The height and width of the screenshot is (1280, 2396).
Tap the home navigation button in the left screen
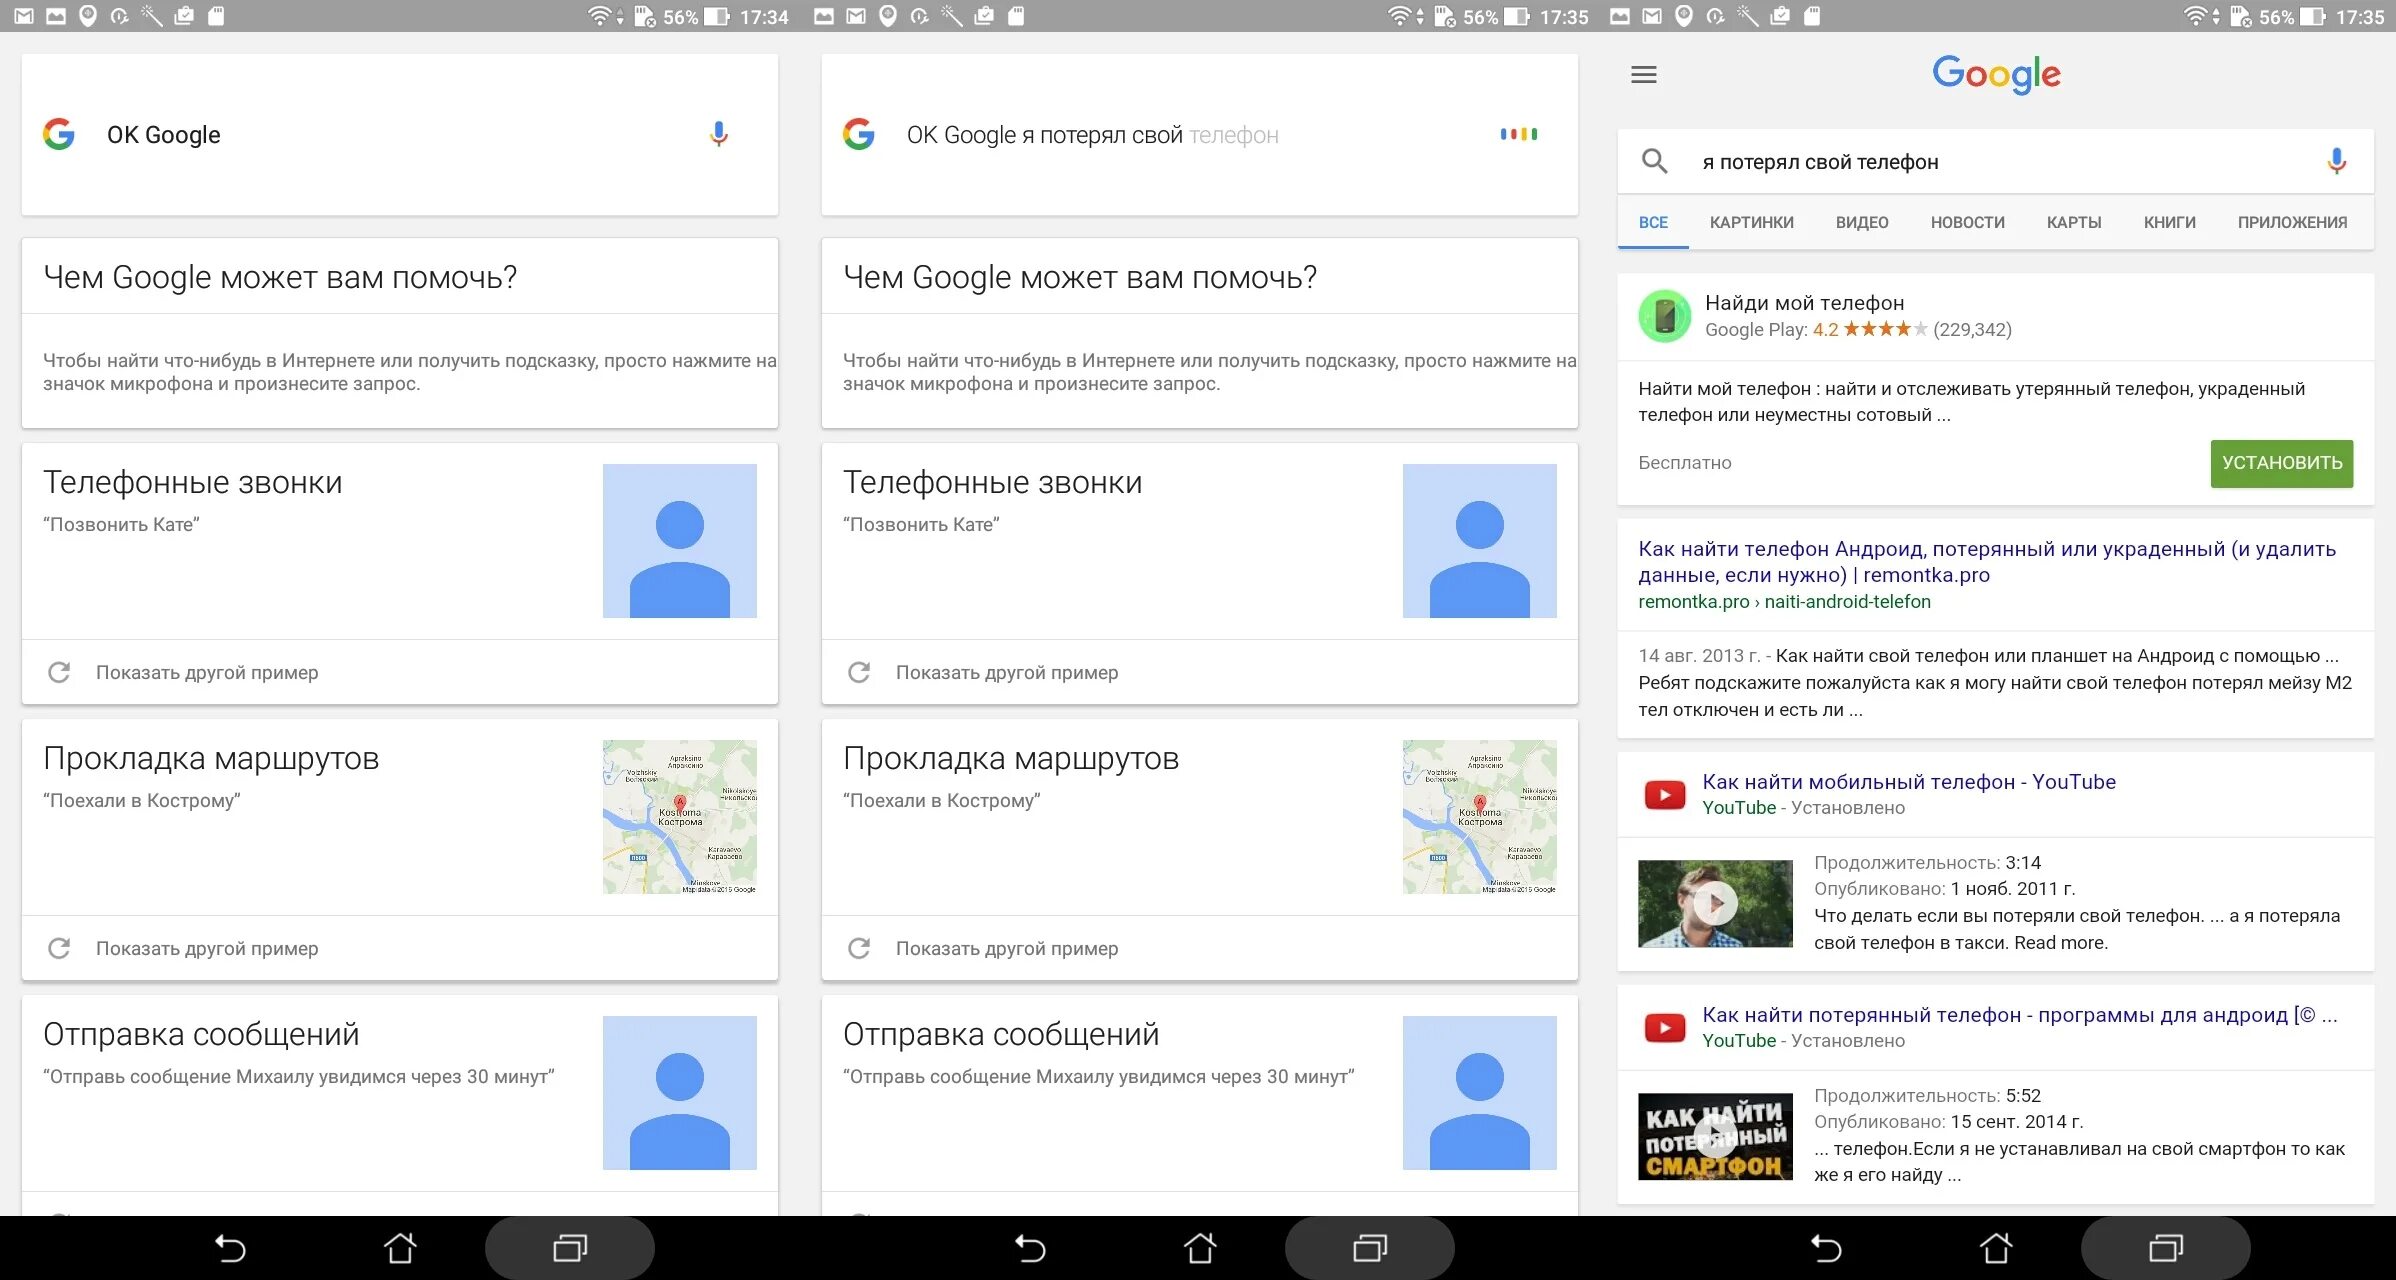pyautogui.click(x=400, y=1248)
